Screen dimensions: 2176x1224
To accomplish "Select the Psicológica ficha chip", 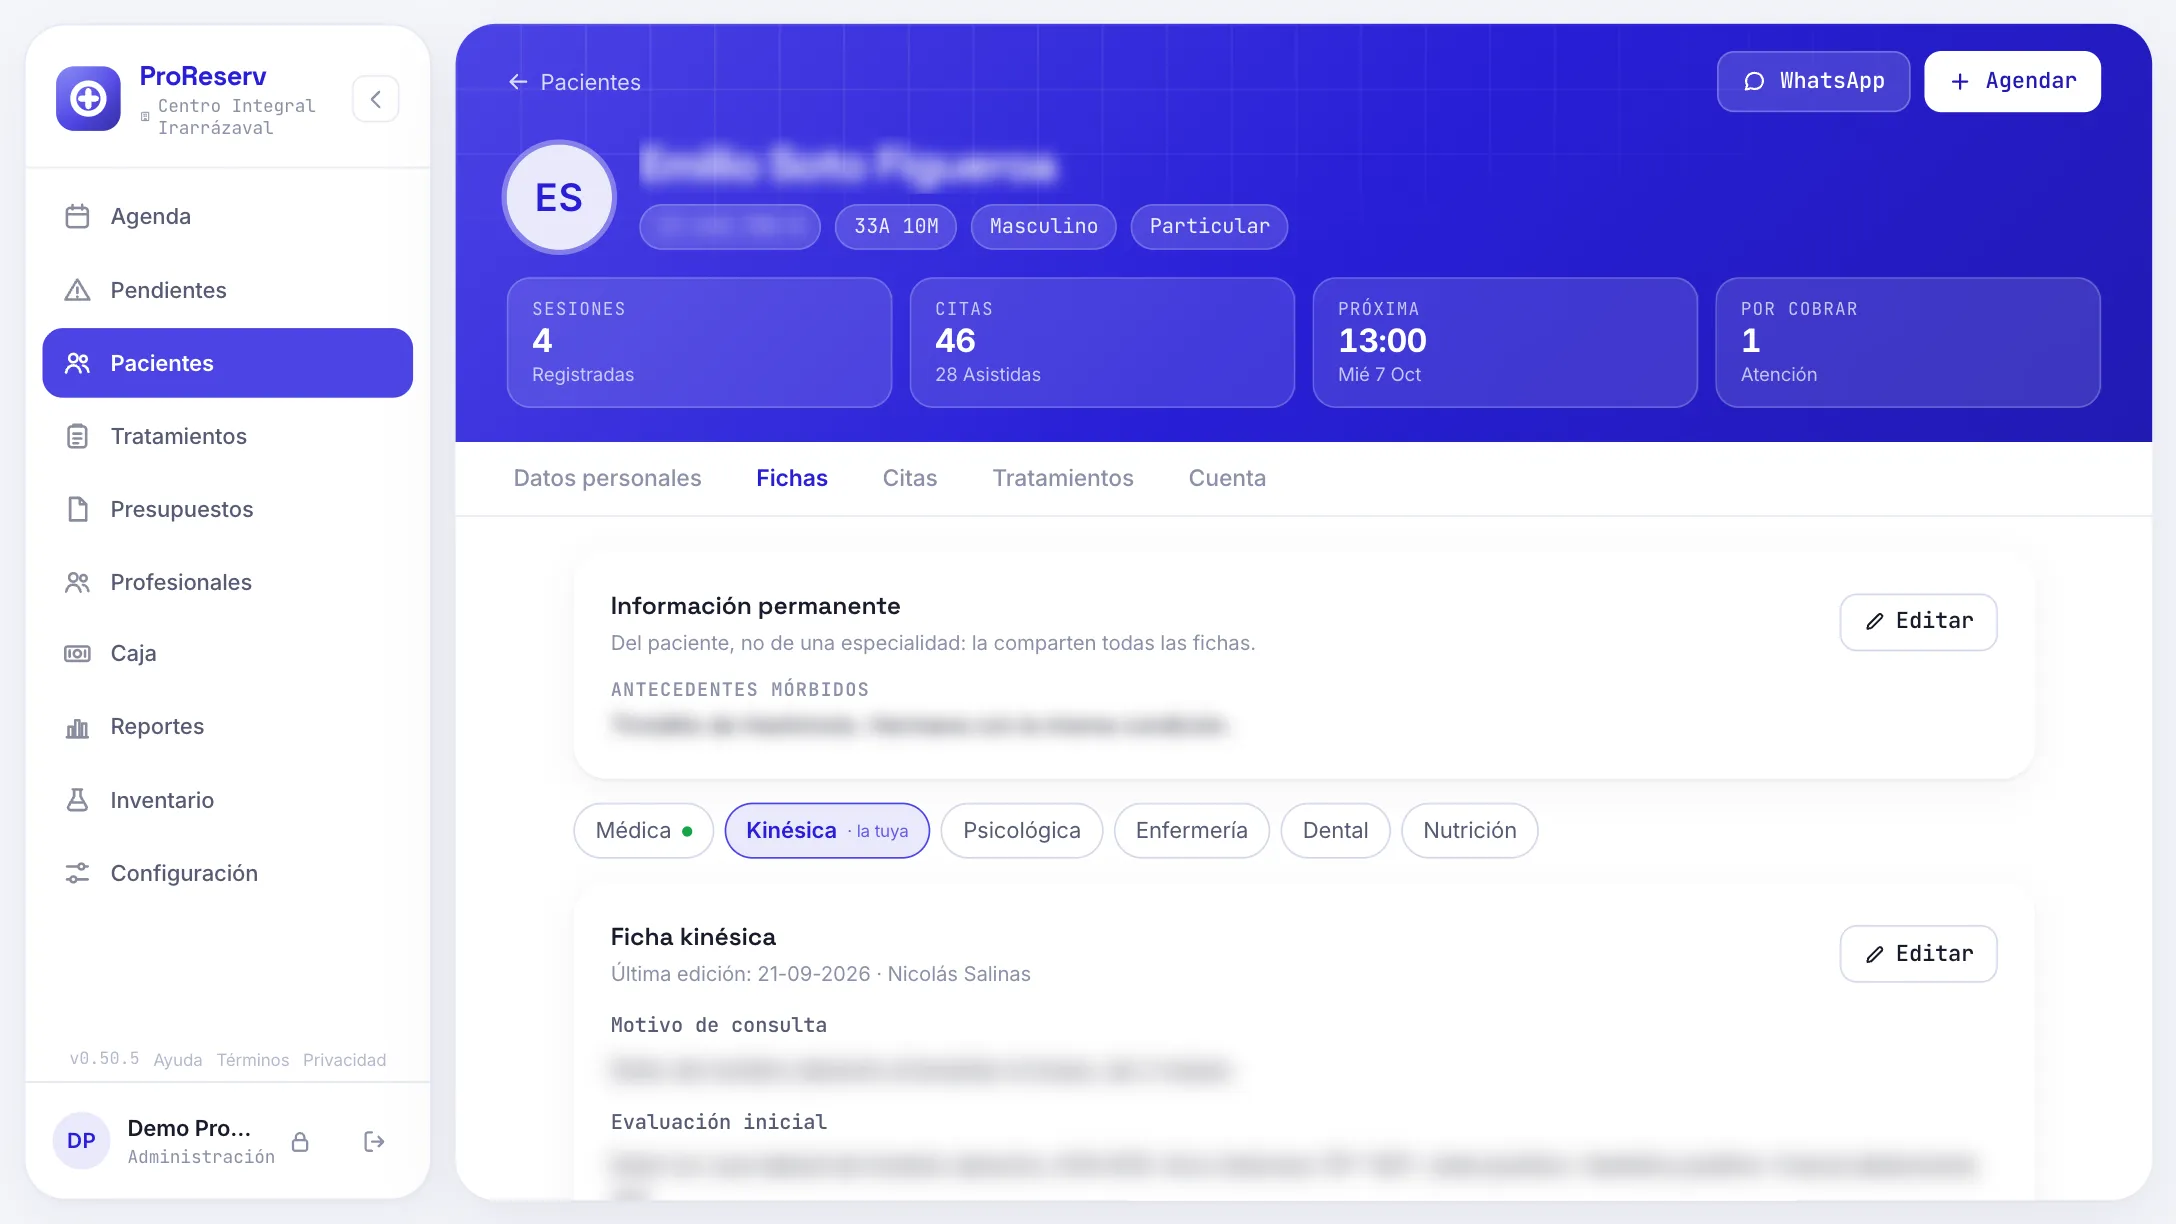I will point(1021,830).
